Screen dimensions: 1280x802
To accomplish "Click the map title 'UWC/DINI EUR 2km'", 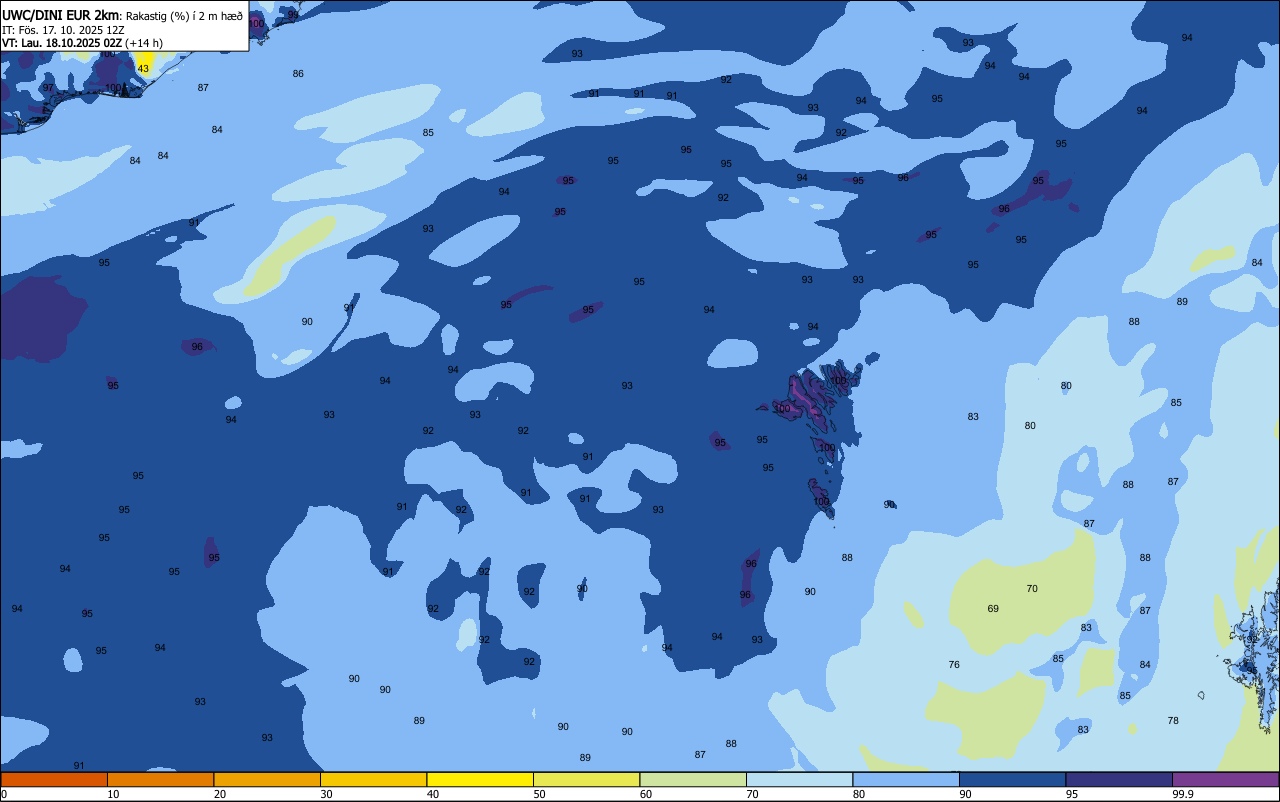I will pos(60,15).
